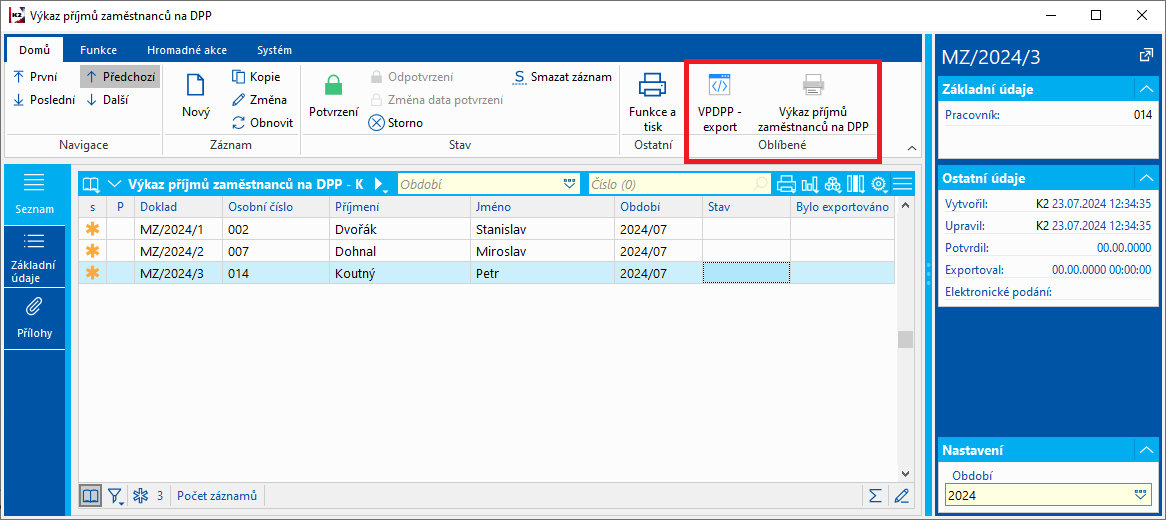Screen dimensions: 1166x520
Task: Collapse the Ostatní údaje panel section
Action: tap(1144, 179)
